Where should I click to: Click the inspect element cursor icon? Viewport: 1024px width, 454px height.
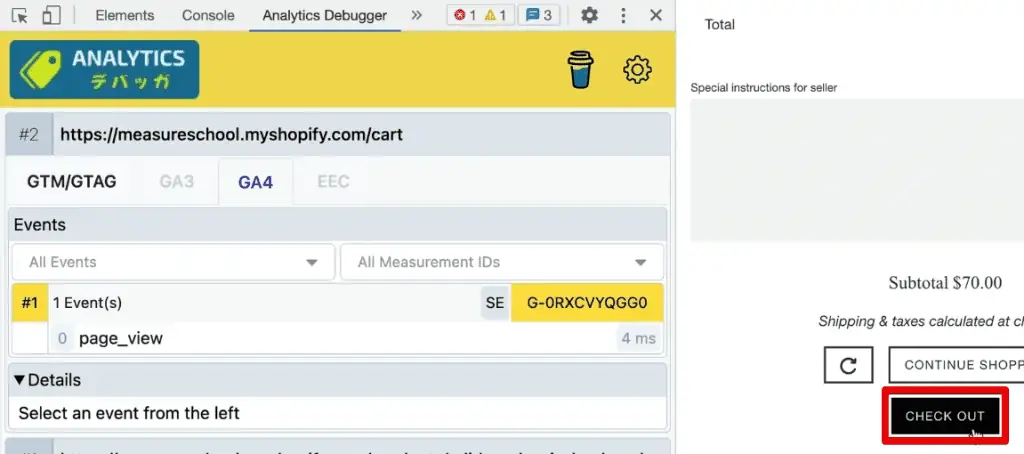tap(20, 15)
